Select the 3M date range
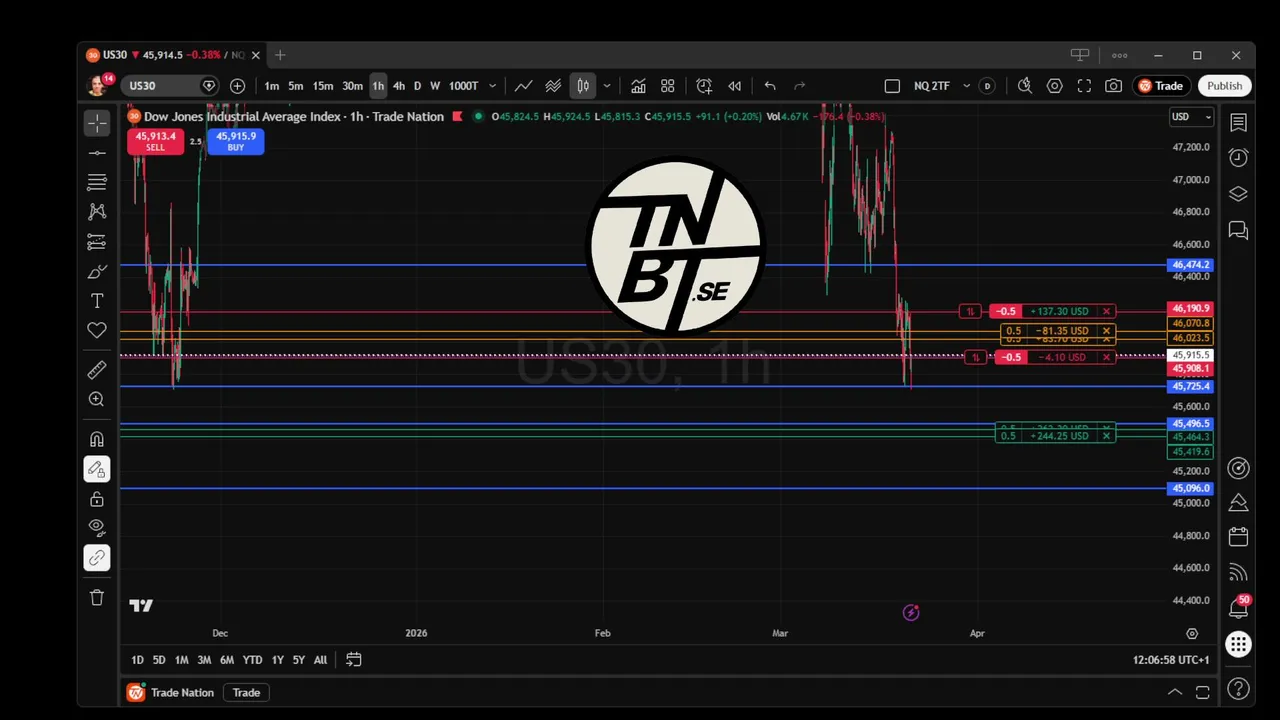Viewport: 1280px width, 720px height. coord(204,660)
